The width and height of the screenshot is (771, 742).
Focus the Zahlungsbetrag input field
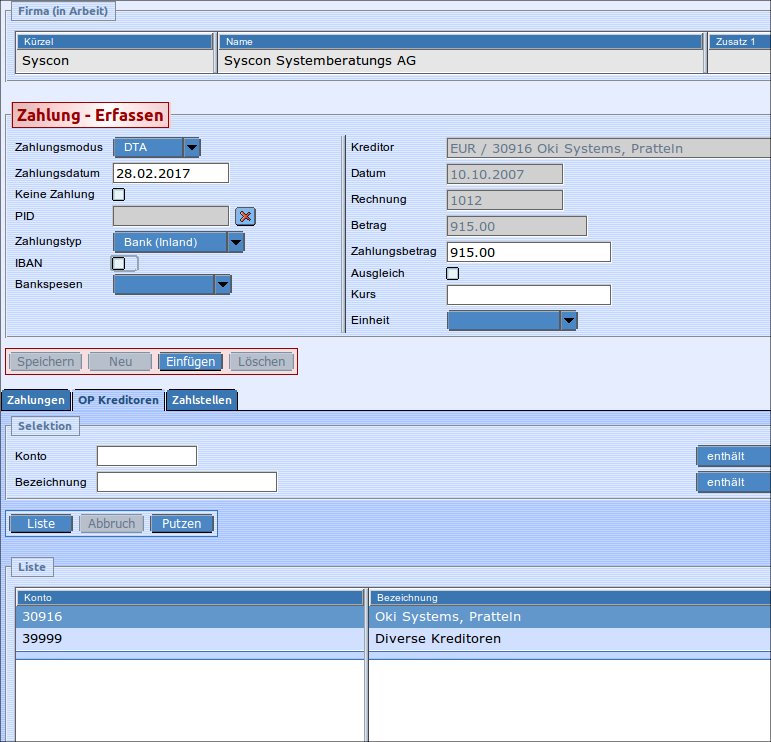[x=528, y=252]
